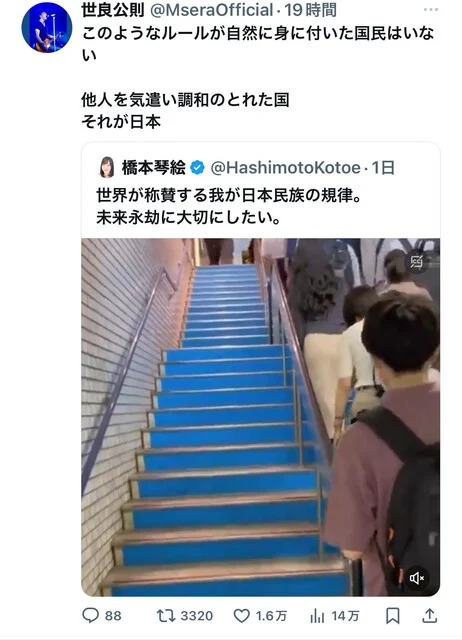Open the @HashimotoKotoe handle link
This screenshot has width=462, height=640.
tap(286, 168)
